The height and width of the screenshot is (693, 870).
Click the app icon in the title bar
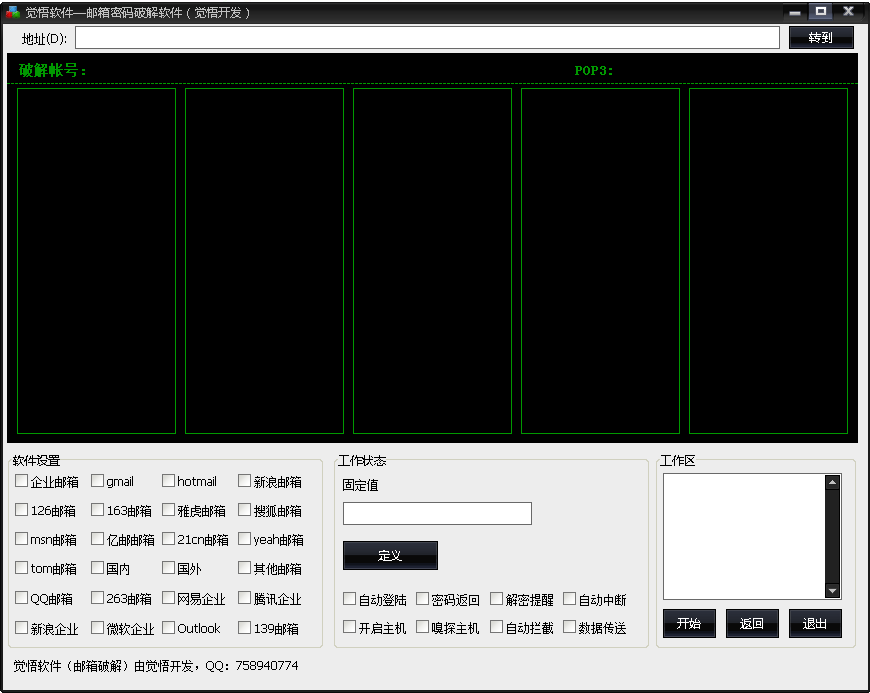13,12
